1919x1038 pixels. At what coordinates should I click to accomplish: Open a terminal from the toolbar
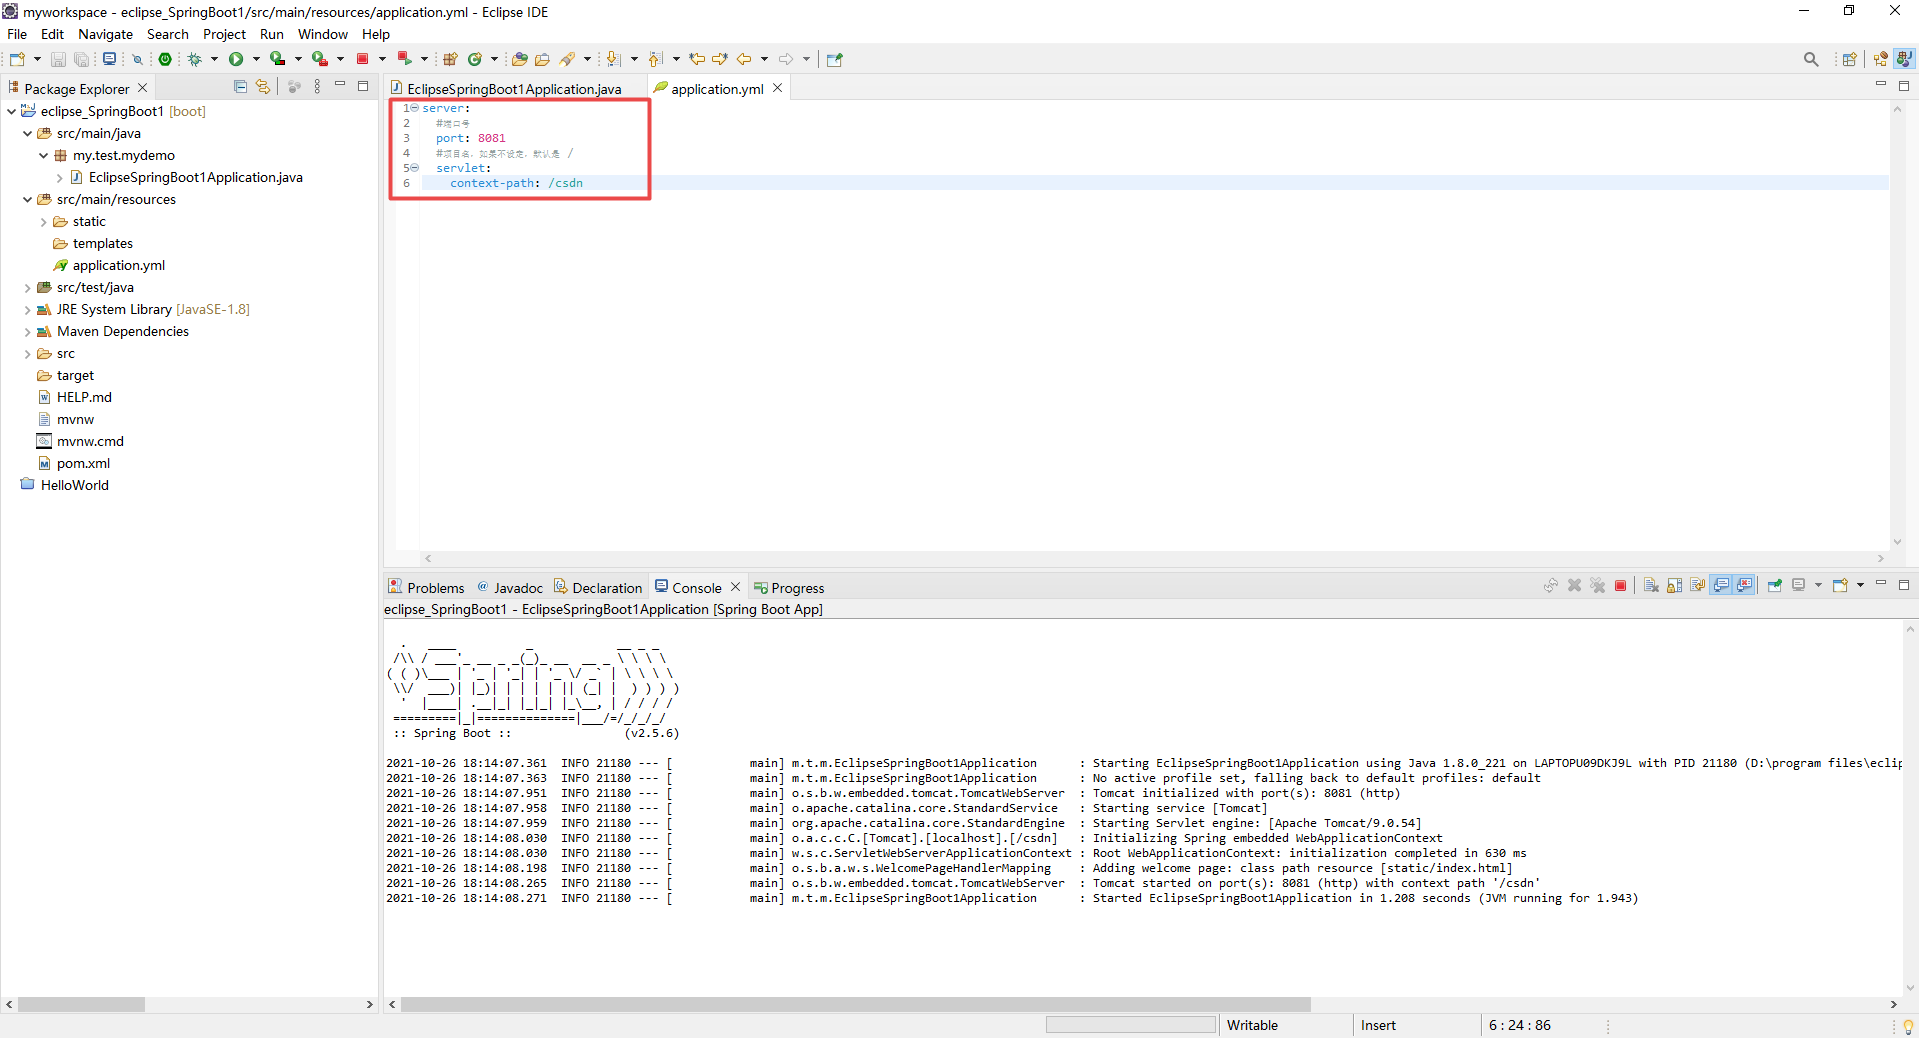click(x=109, y=59)
